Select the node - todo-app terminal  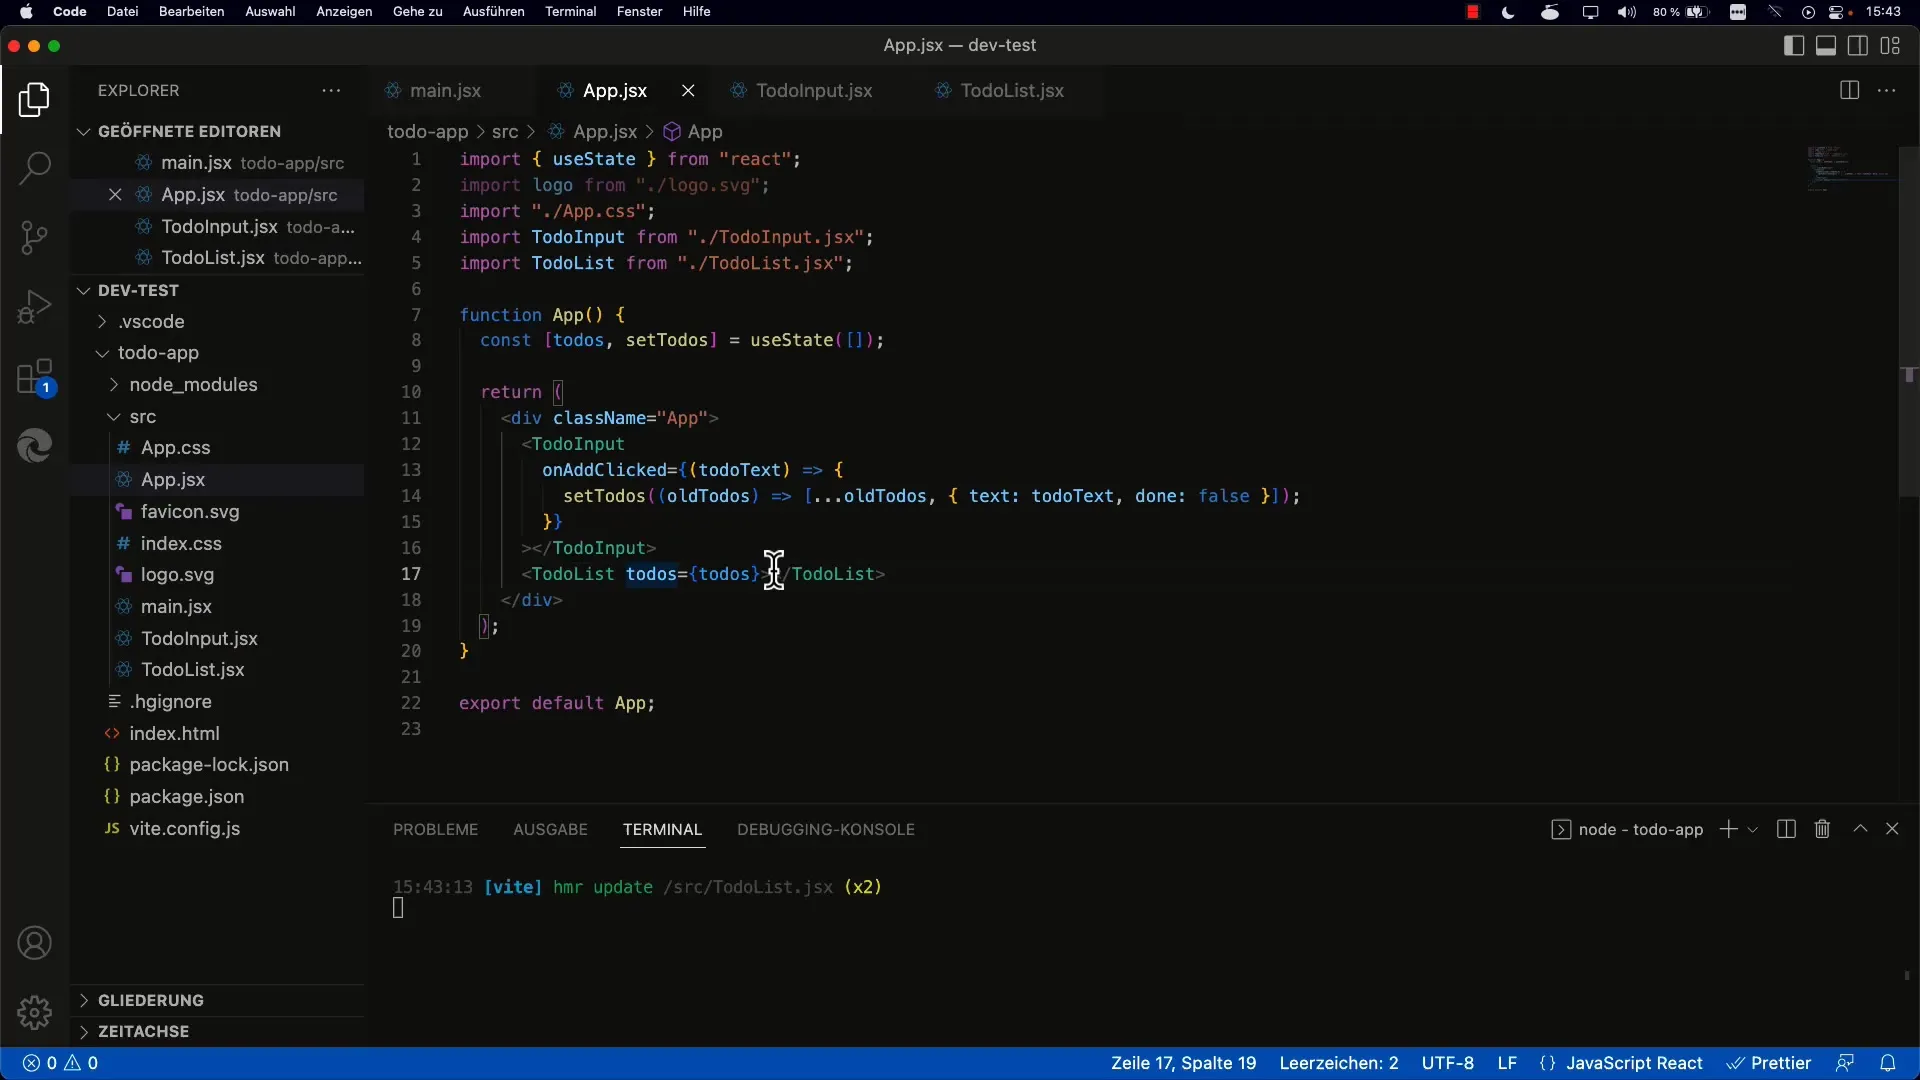[1627, 829]
